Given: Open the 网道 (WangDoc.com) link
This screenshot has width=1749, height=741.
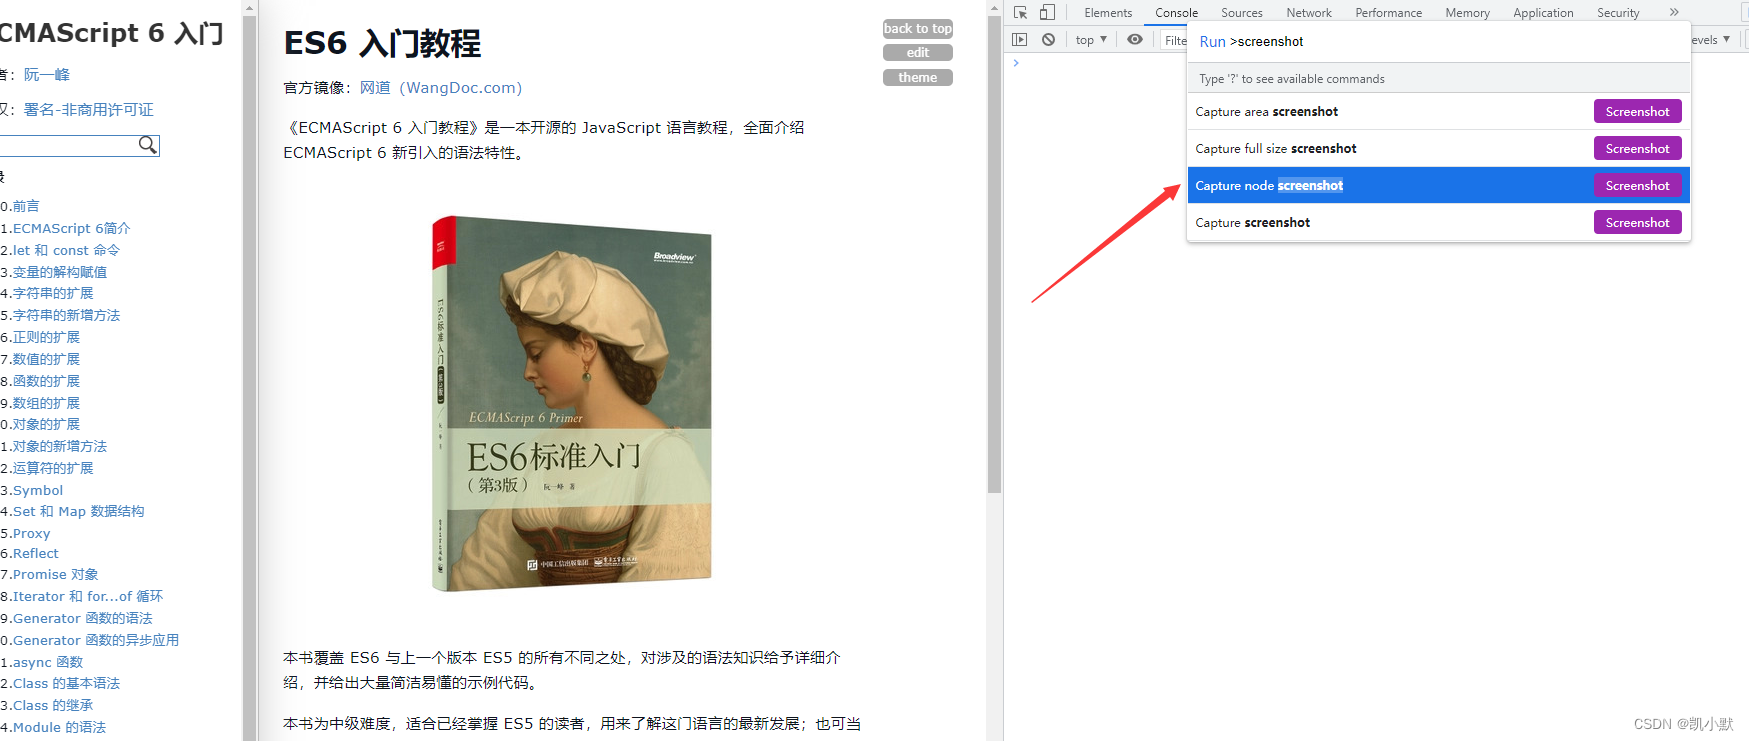Looking at the screenshot, I should pos(441,88).
